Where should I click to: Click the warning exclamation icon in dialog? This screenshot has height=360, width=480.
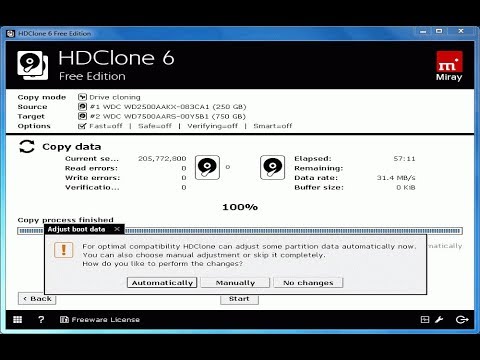pos(63,250)
